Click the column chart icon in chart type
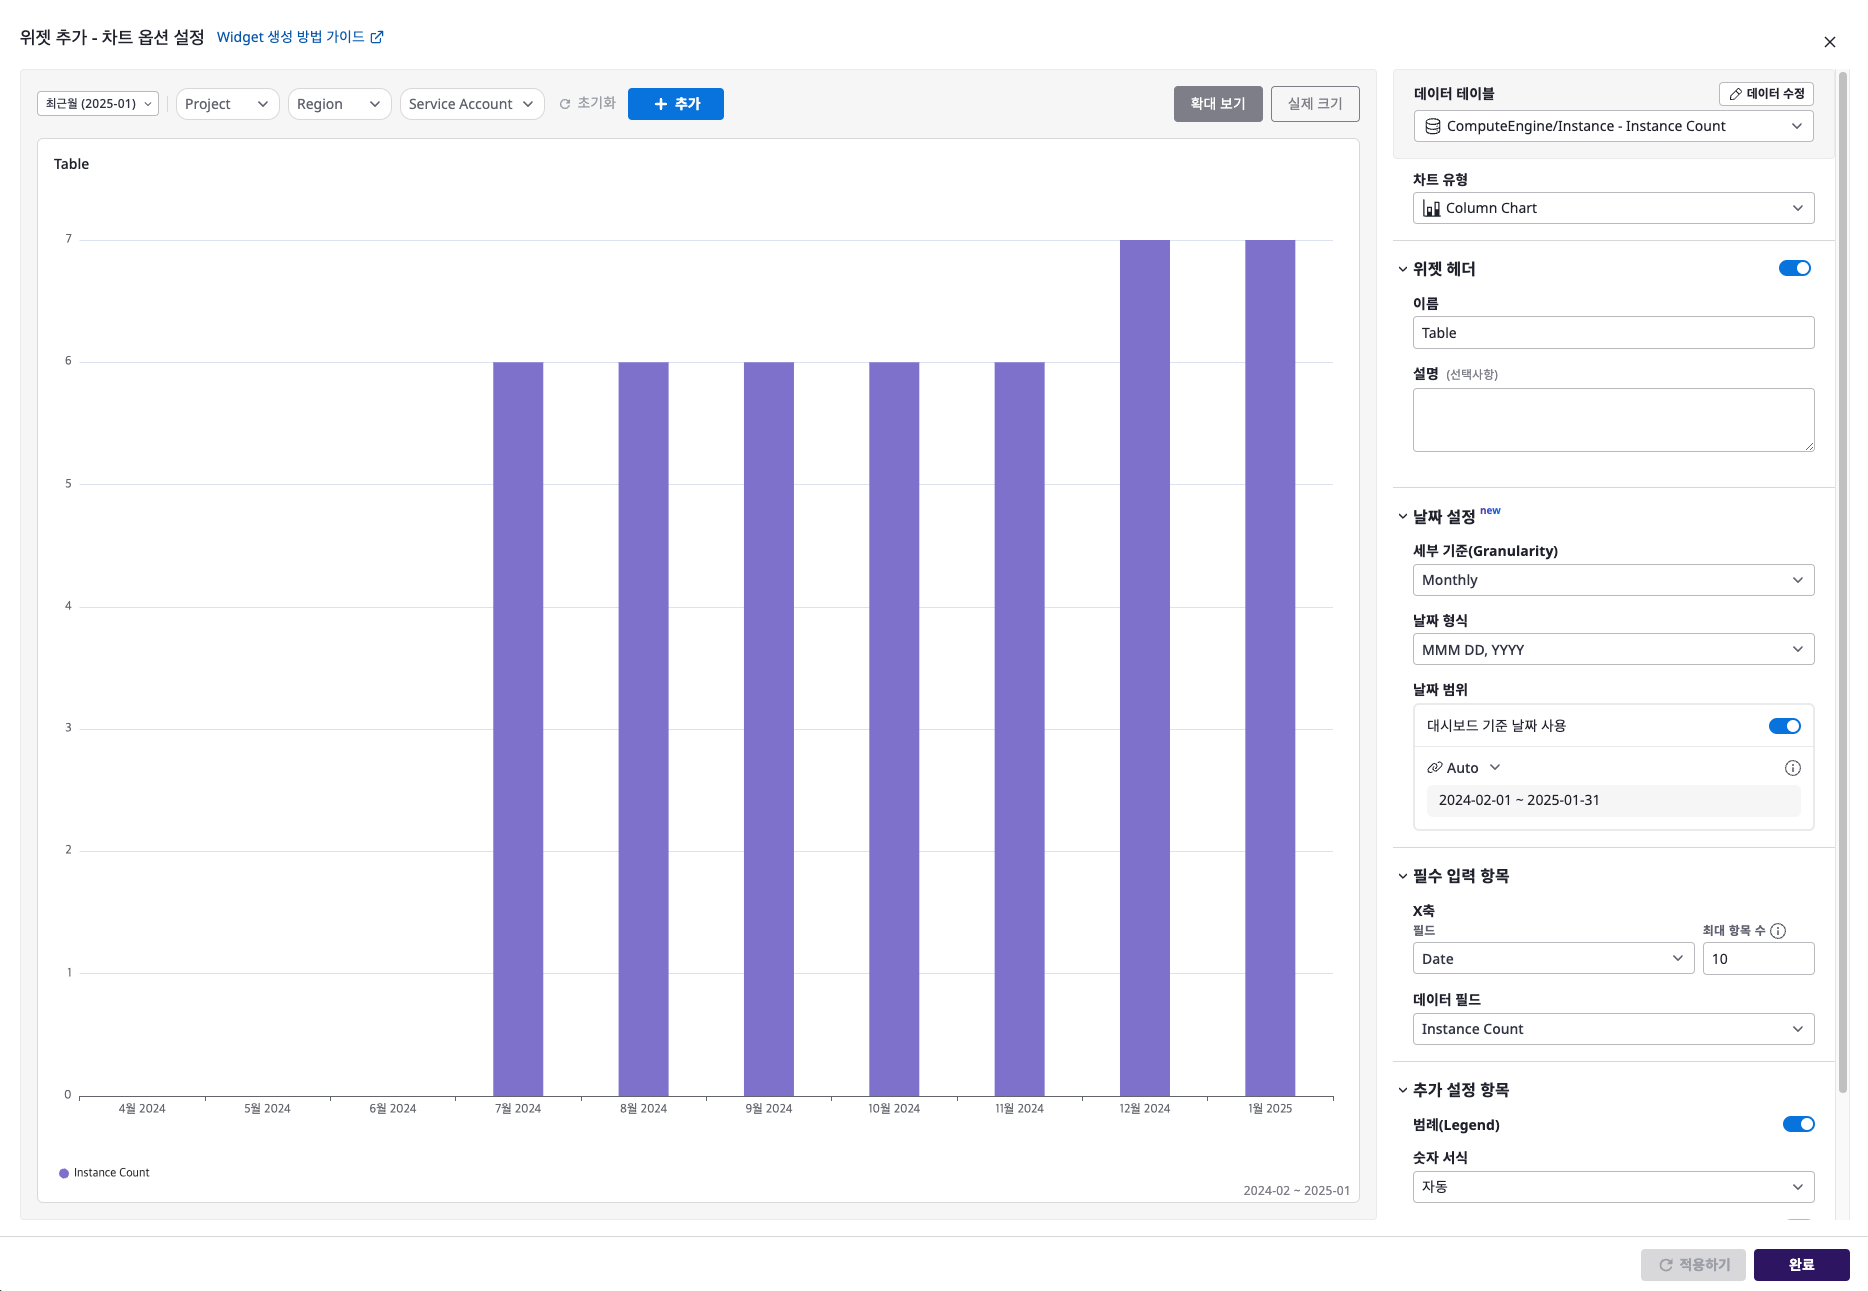Image resolution: width=1868 pixels, height=1291 pixels. [1432, 208]
